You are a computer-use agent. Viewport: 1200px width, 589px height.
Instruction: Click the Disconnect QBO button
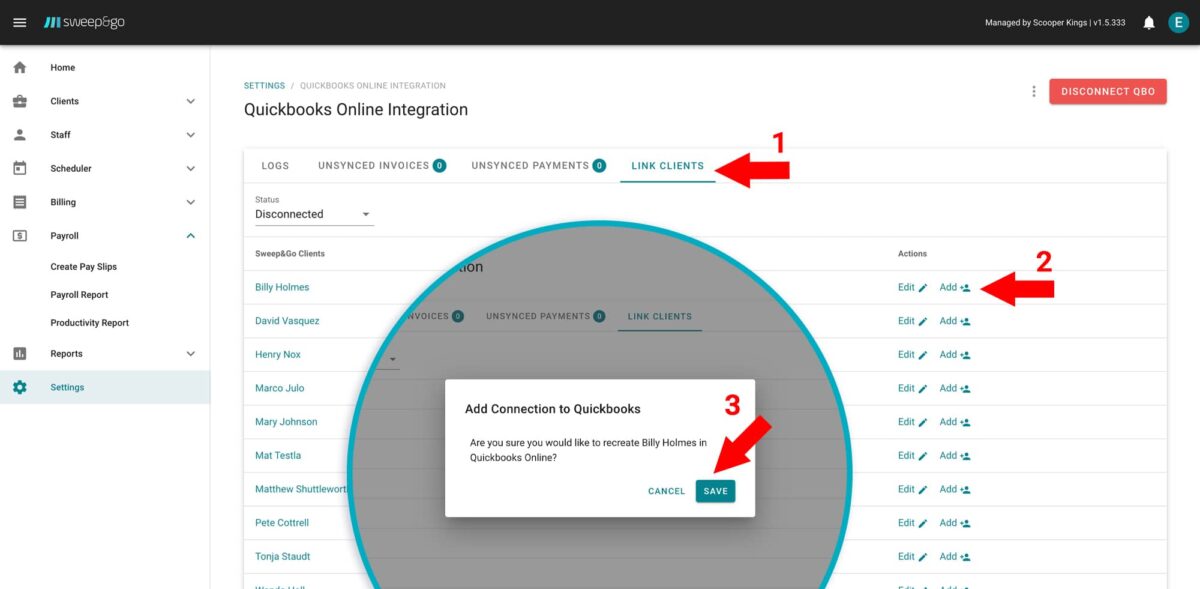click(x=1107, y=90)
